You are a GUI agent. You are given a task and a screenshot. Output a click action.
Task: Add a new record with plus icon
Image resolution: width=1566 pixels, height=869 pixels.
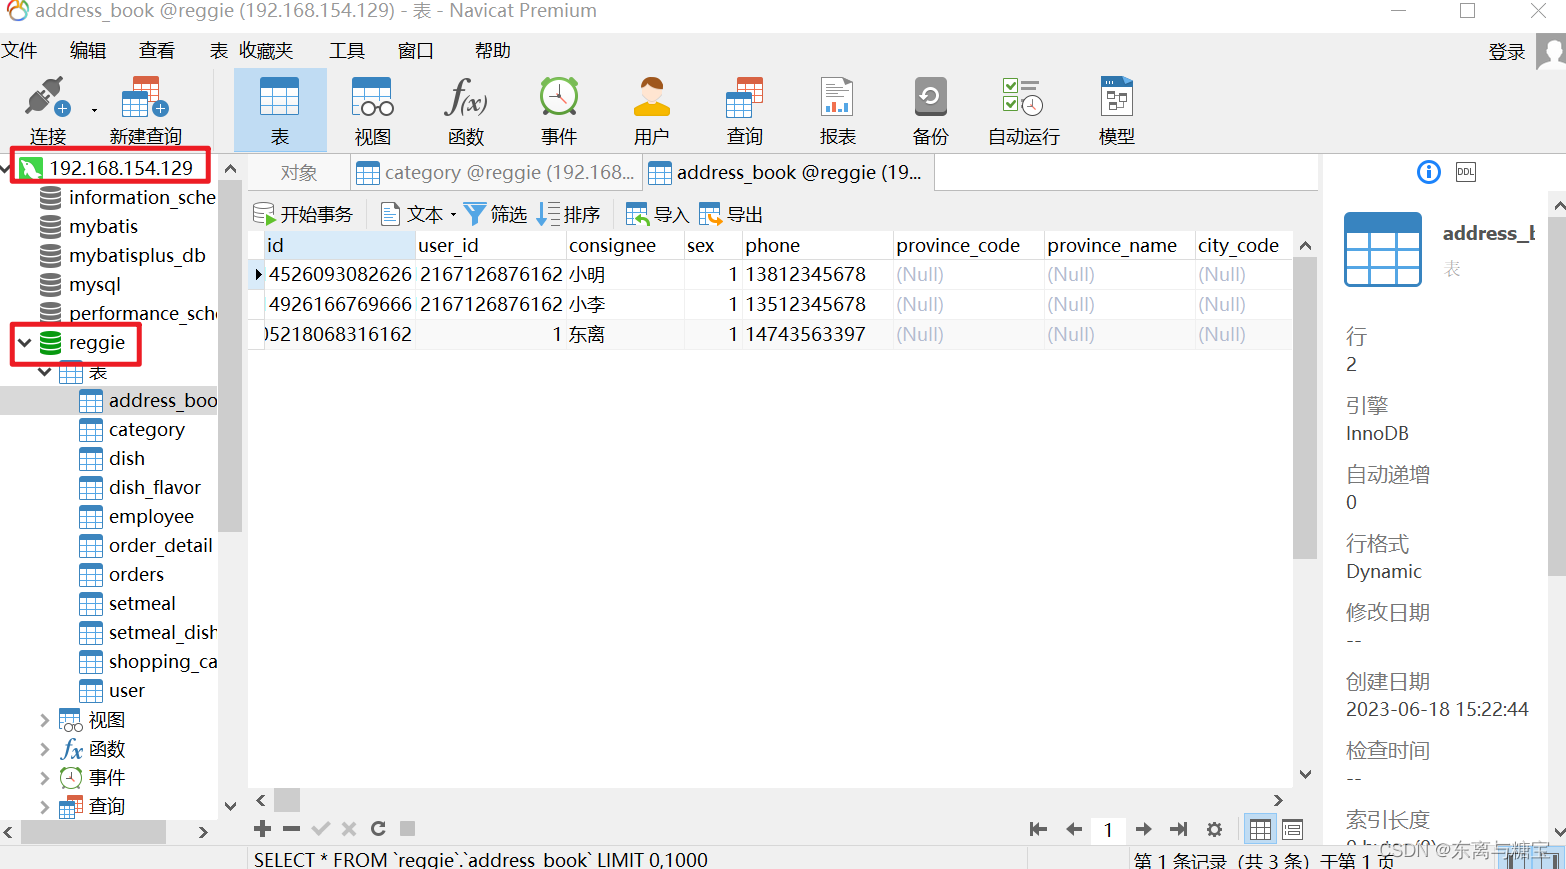tap(262, 828)
